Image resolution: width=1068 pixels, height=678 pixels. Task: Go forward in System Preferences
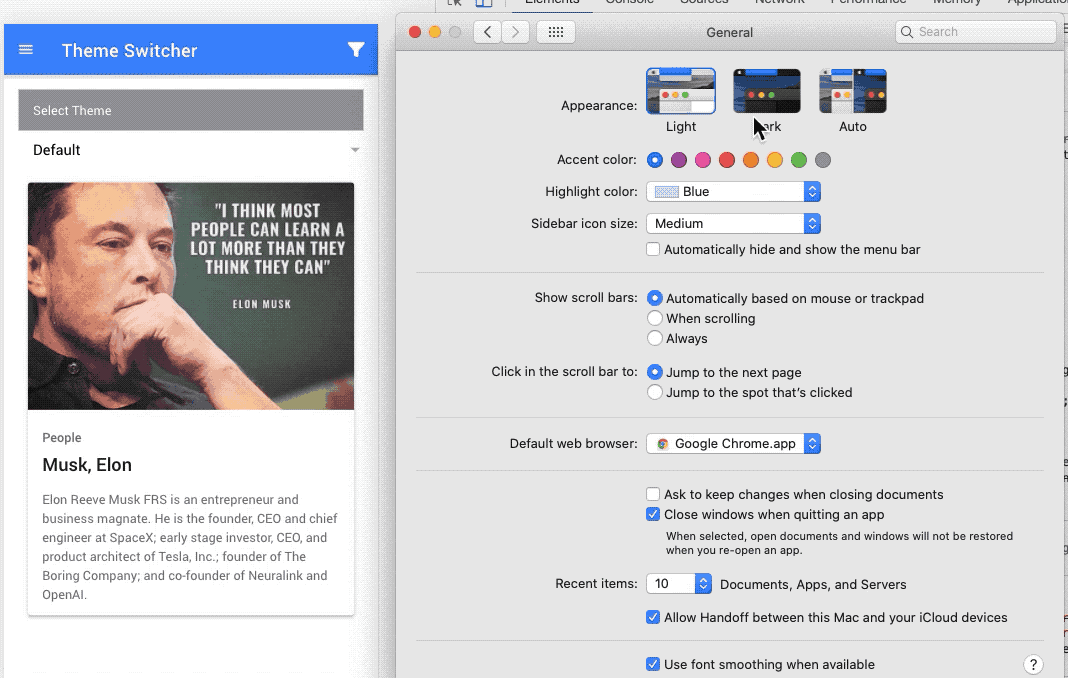[x=516, y=32]
